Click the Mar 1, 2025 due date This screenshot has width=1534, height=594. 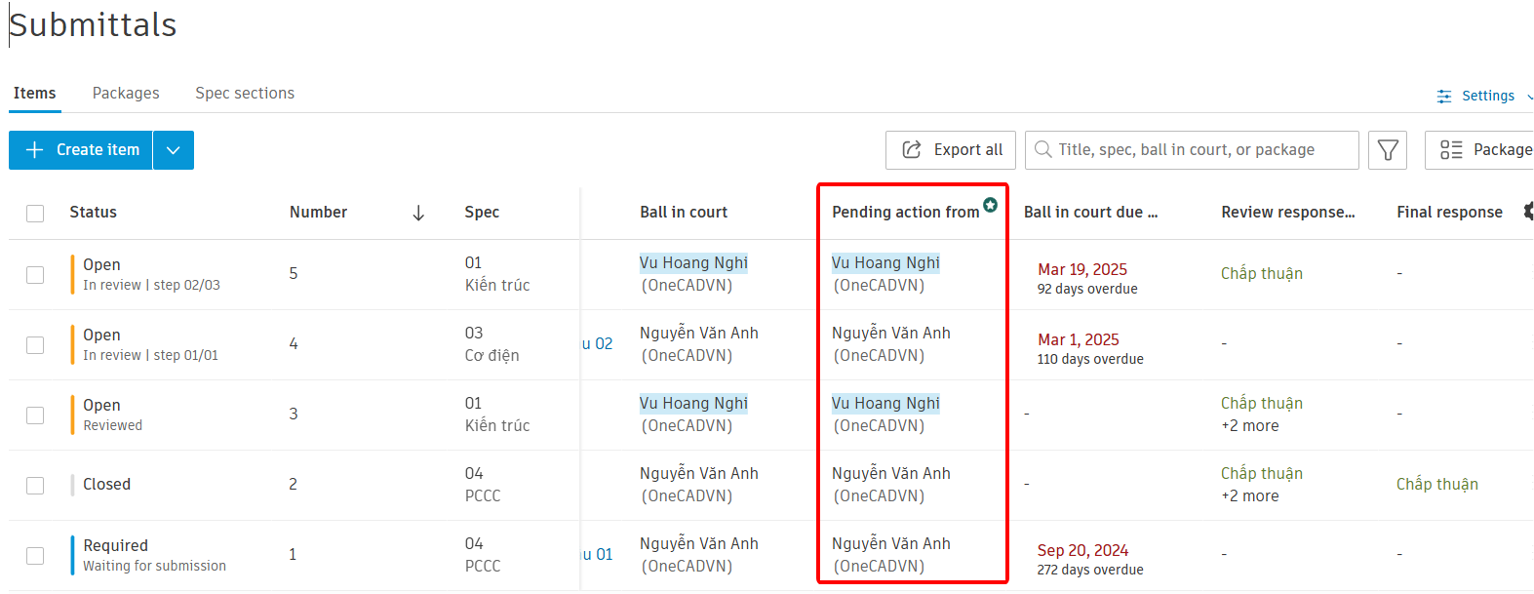pos(1078,340)
